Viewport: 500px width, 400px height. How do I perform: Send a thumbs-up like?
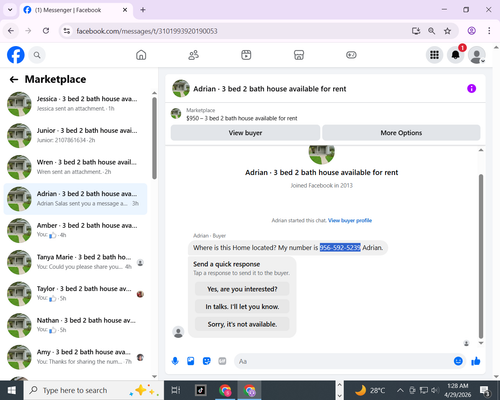tap(476, 361)
